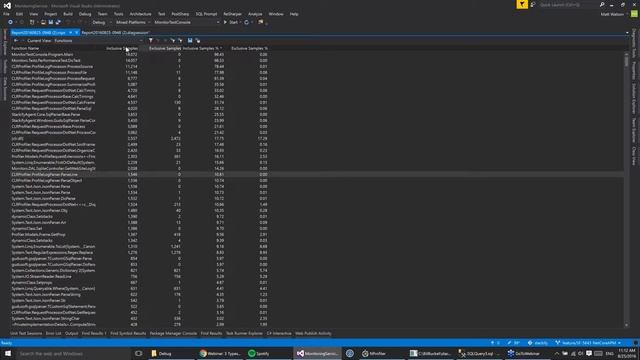
Task: Open the Unit Test Sessions panel tab
Action: click(x=26, y=333)
